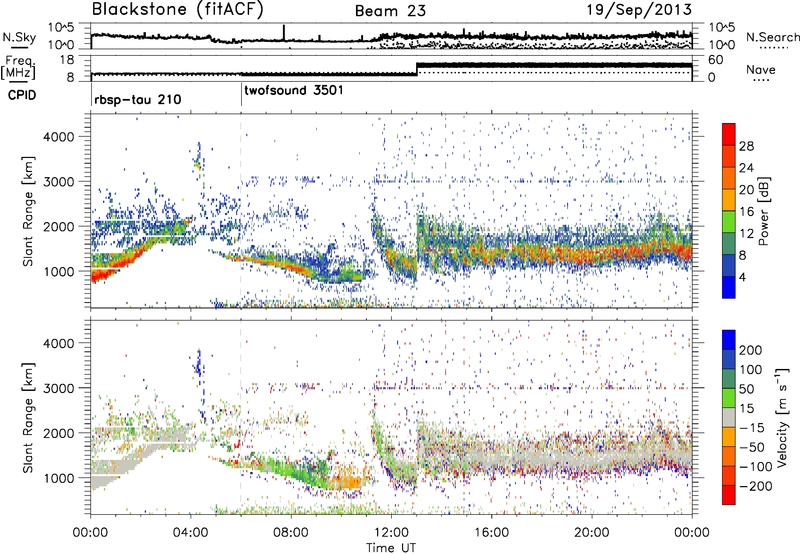
Task: Click the '08:00' time tick label
Action: 291,533
